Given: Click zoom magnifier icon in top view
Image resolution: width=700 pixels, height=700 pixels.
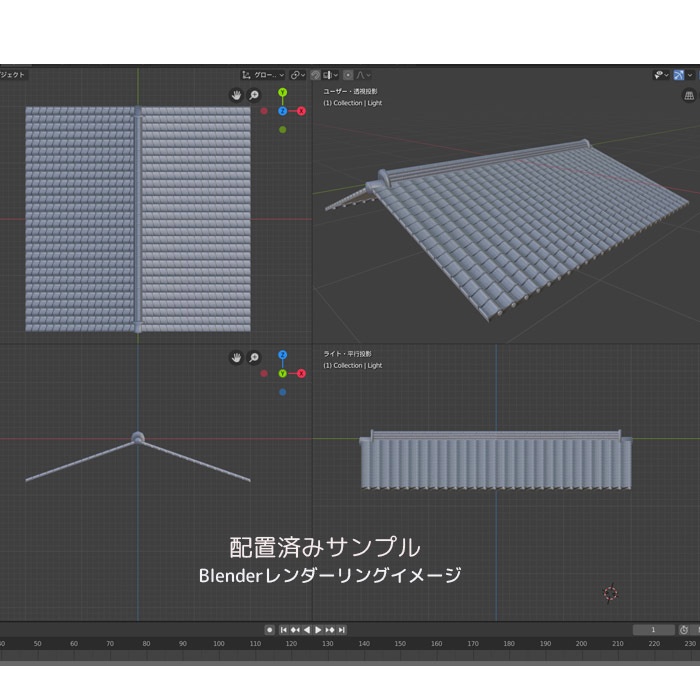Looking at the screenshot, I should 254,95.
